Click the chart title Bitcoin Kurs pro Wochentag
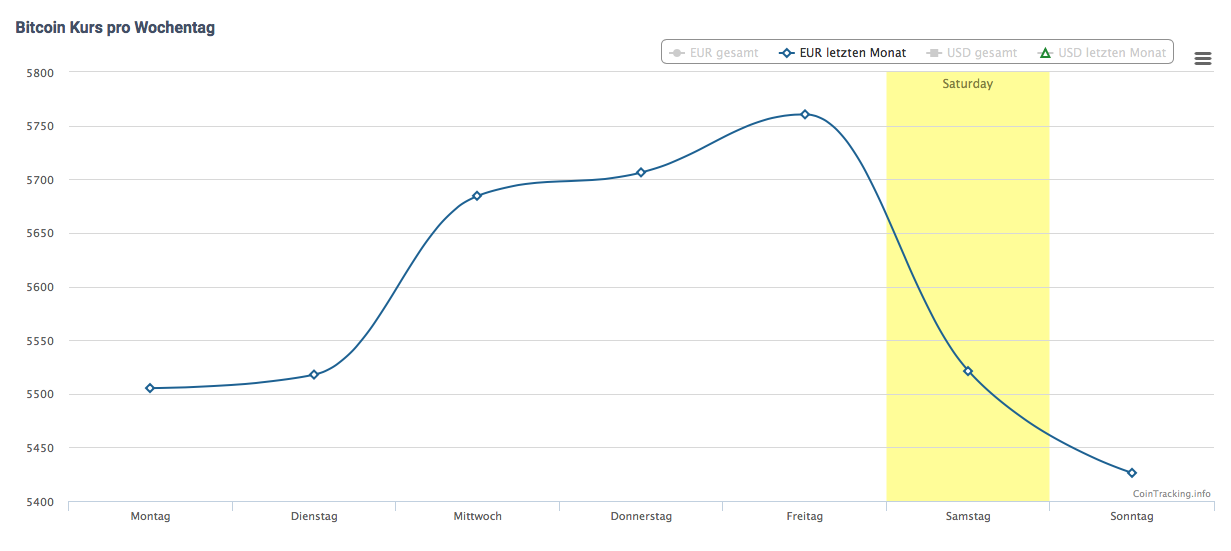1231x551 pixels. point(115,28)
